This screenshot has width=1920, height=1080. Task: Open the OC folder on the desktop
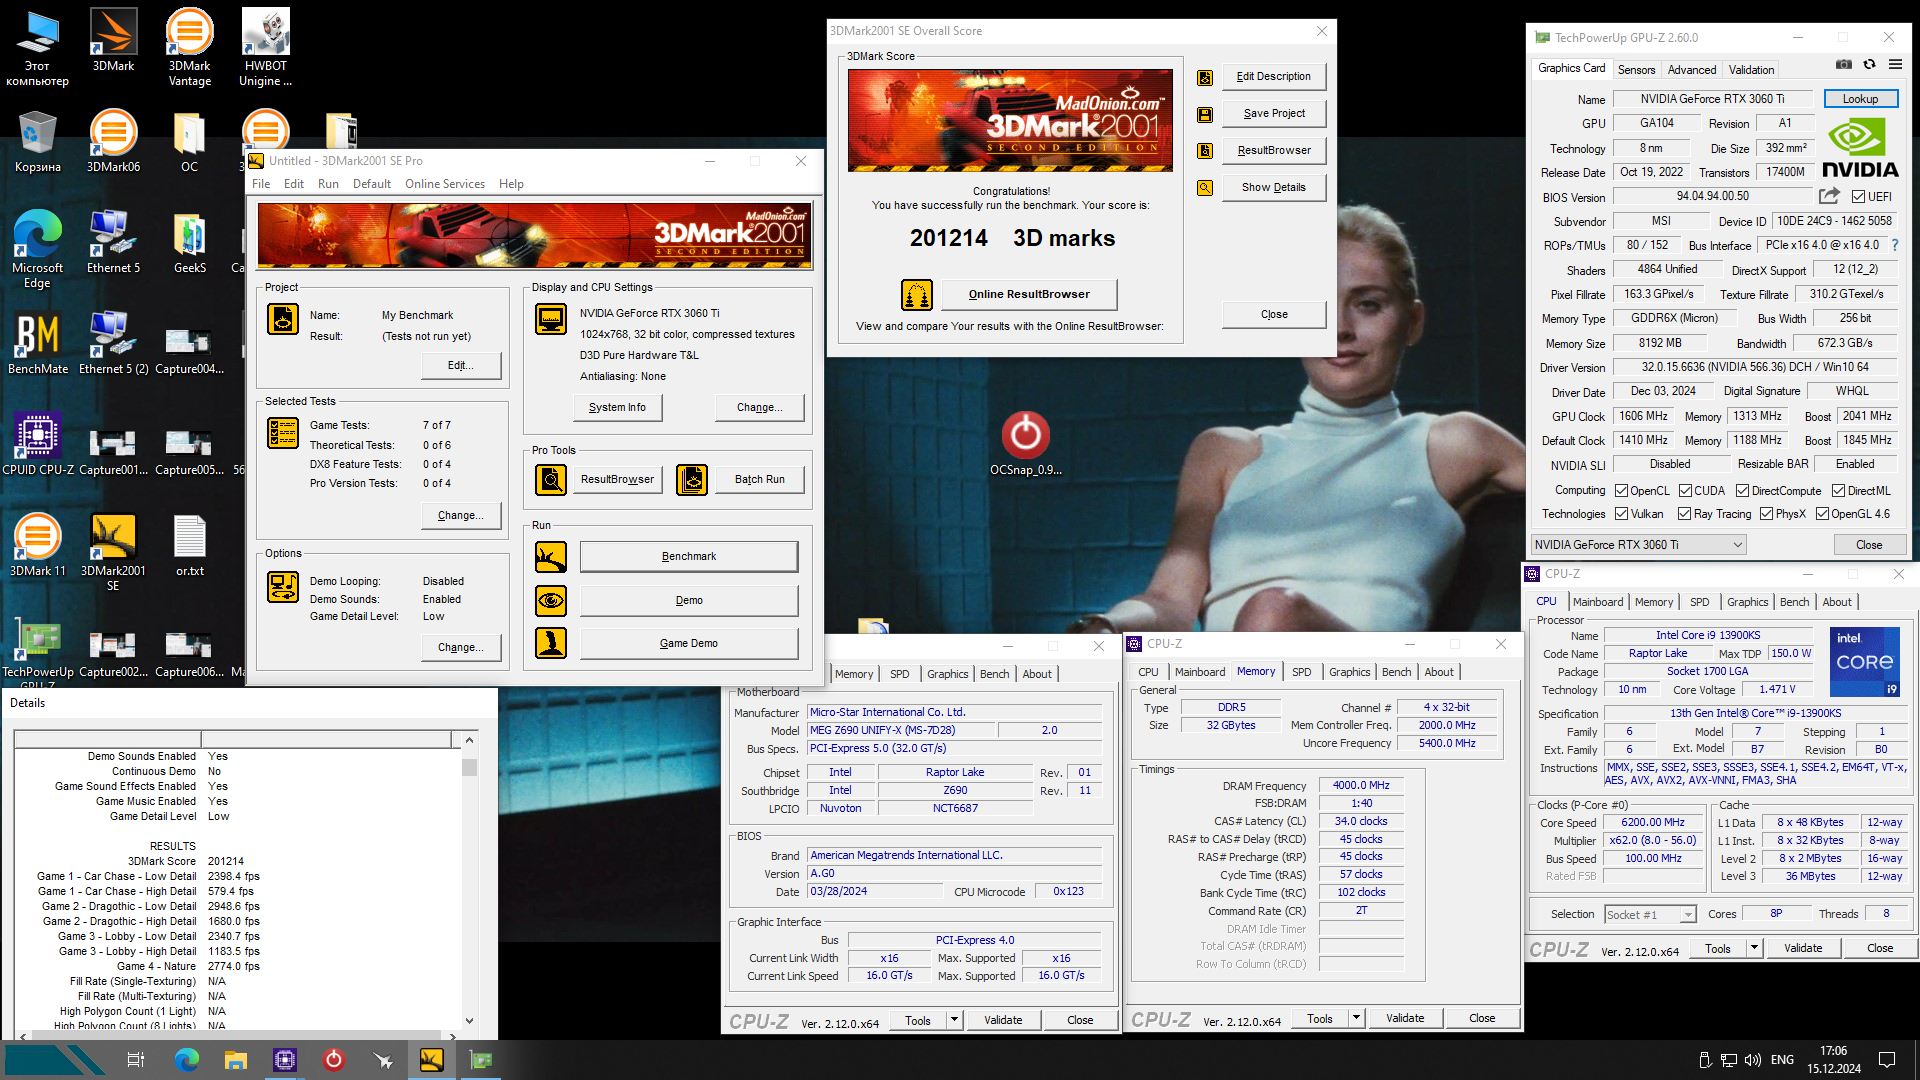tap(189, 141)
